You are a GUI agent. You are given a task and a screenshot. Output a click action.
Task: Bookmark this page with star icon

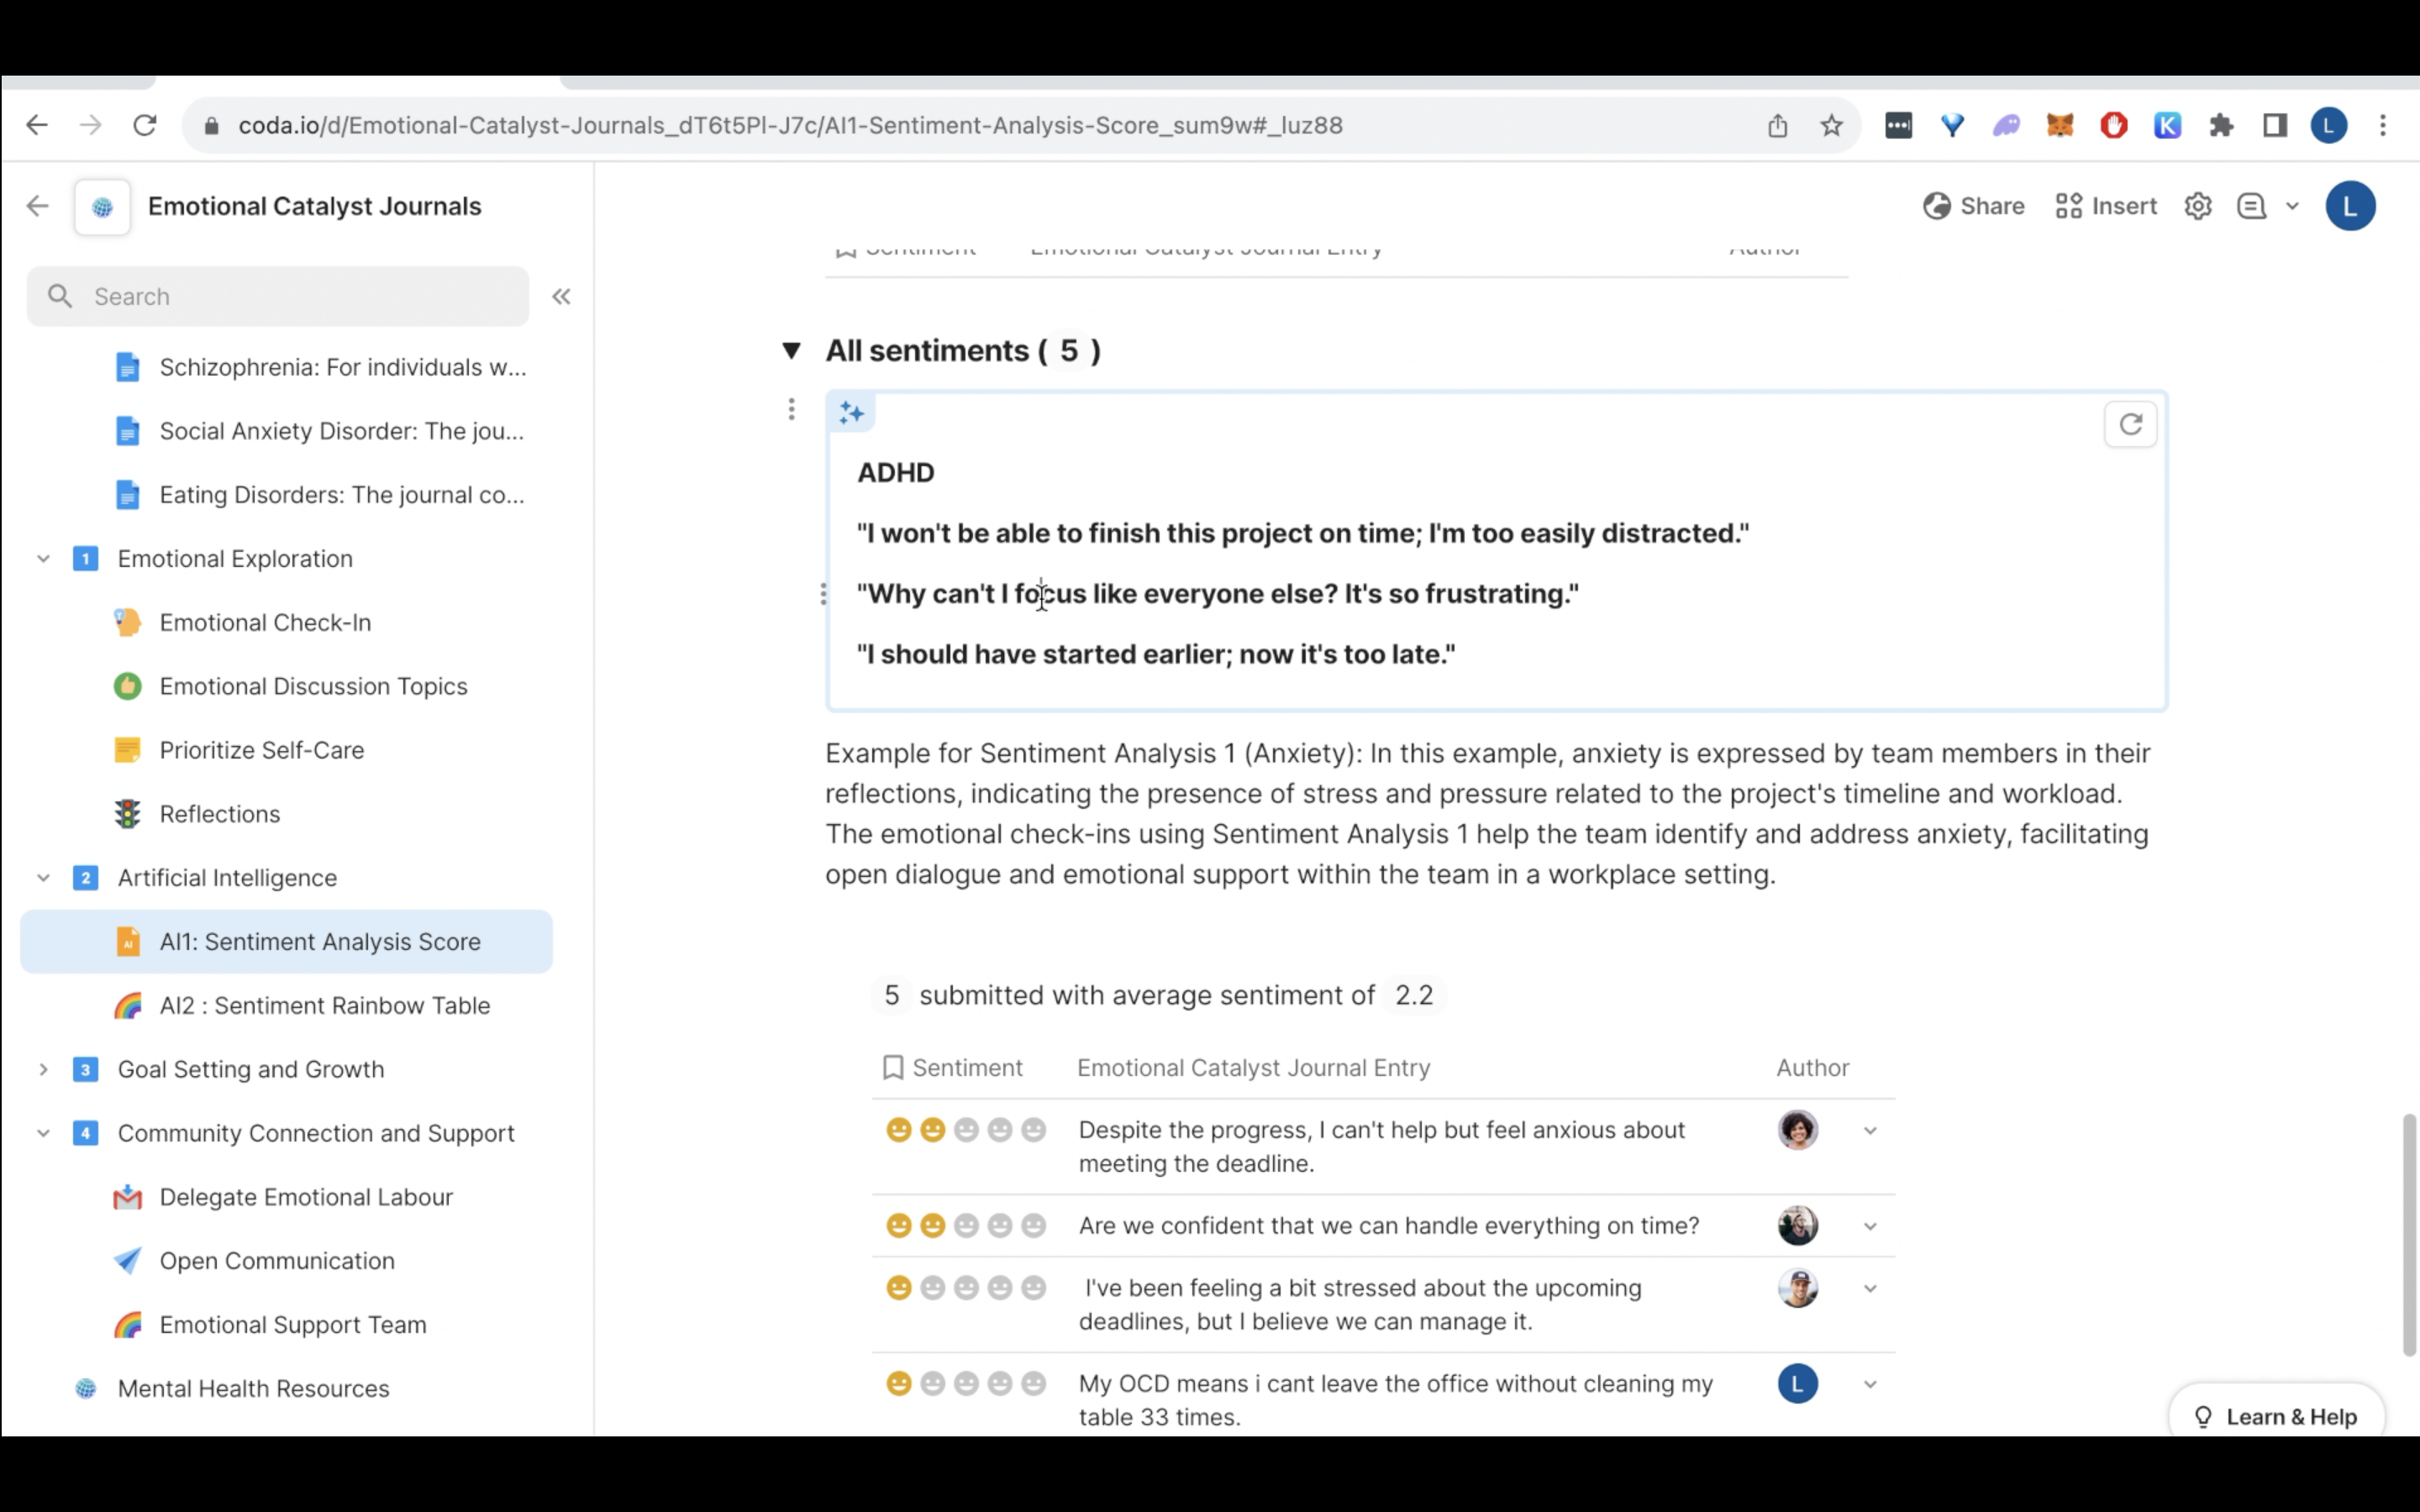click(1831, 126)
